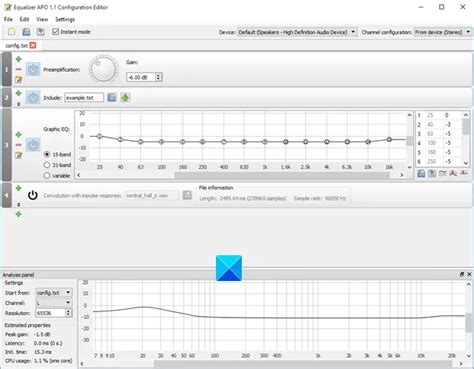
Task: Select the 31-band radio option
Action: click(x=47, y=165)
